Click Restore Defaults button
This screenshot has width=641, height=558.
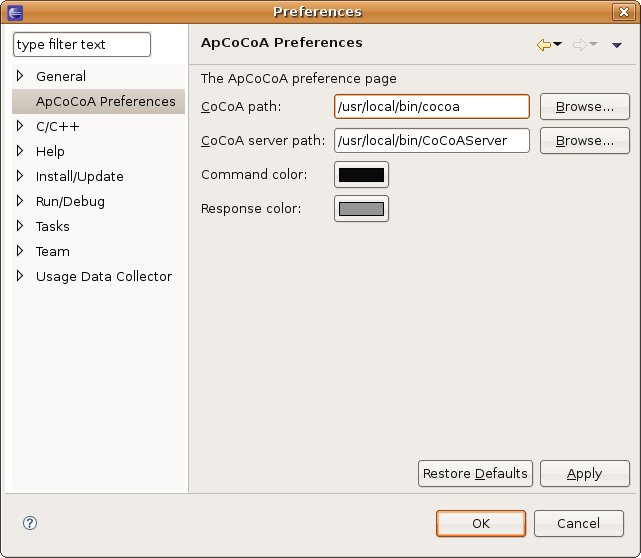(475, 473)
